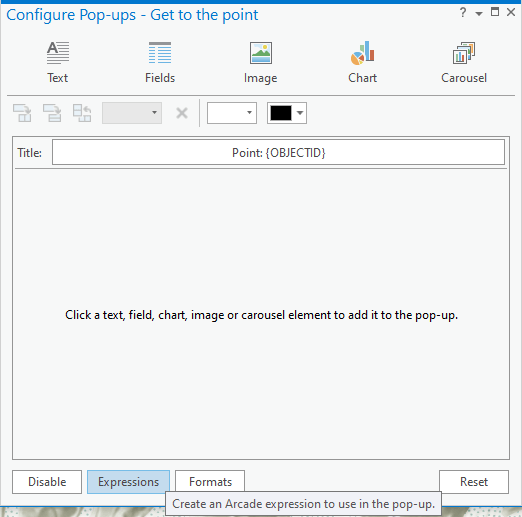Add a Chart element to the pop-up
Viewport: 522px width, 517px height.
(x=363, y=62)
